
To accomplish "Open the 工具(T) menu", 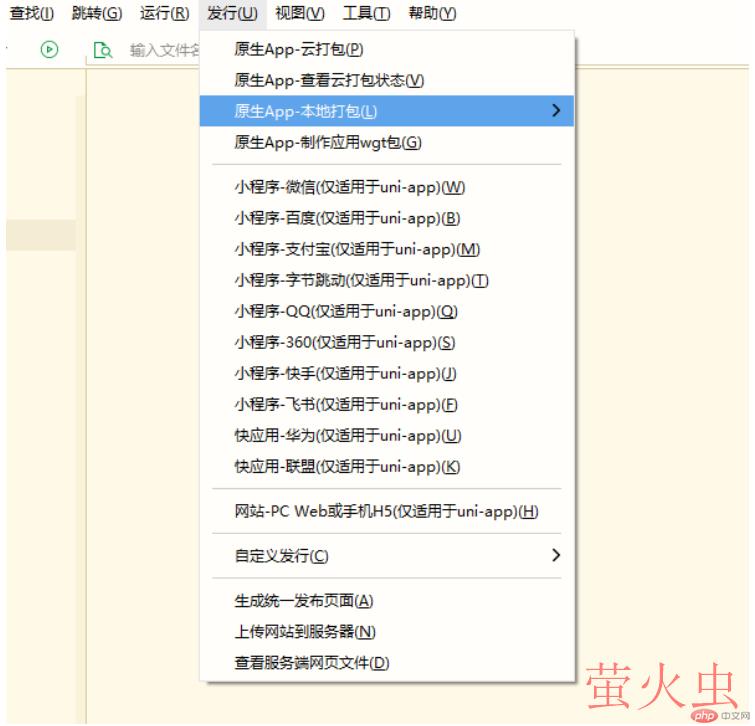I will tap(366, 13).
